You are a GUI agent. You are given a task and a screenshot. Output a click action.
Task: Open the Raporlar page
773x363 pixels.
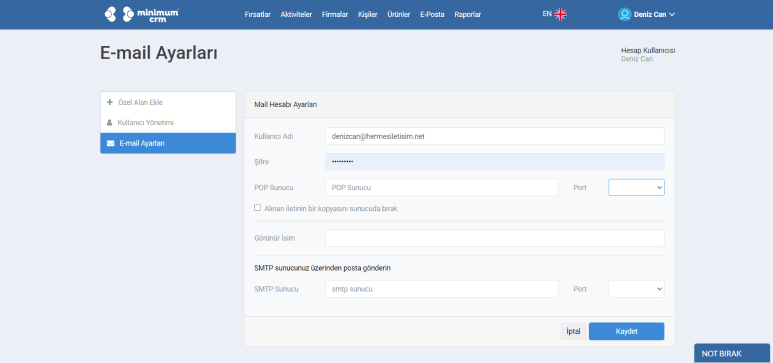(467, 15)
